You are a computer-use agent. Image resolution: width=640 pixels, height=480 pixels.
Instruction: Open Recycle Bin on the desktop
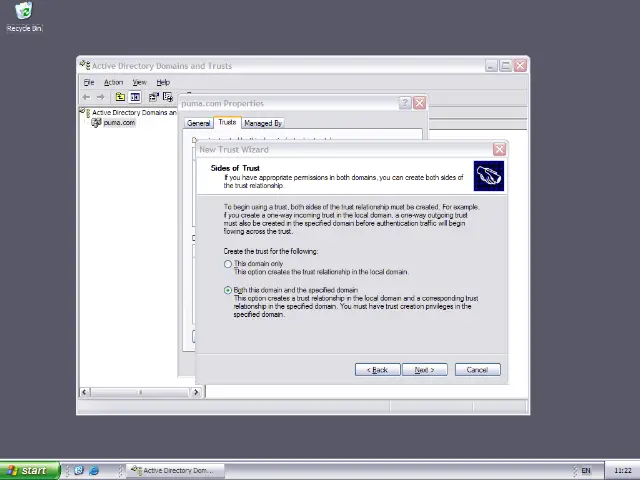point(24,16)
